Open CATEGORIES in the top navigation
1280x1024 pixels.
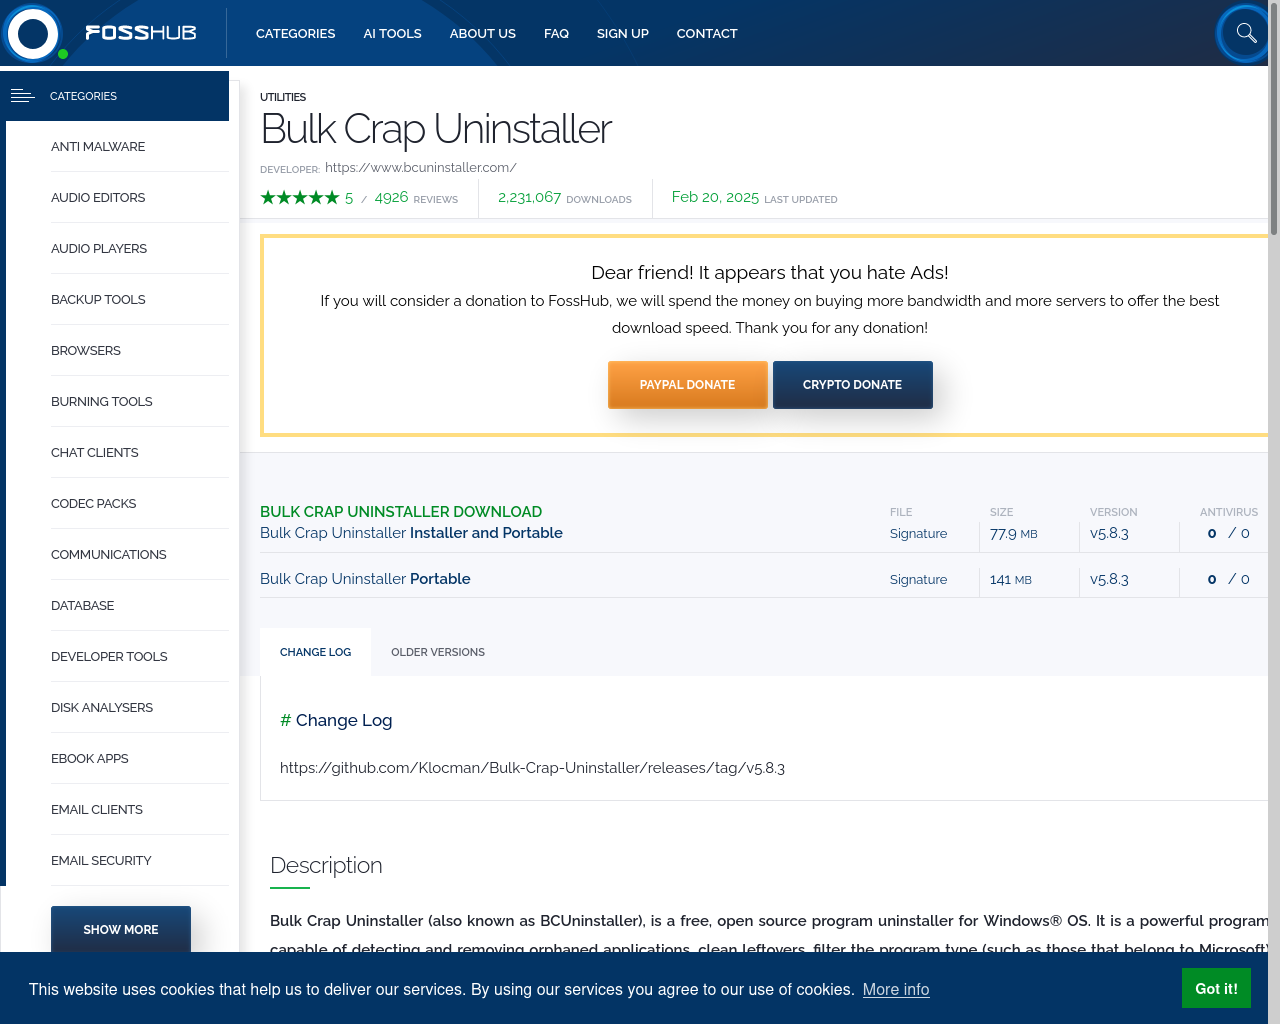pyautogui.click(x=296, y=34)
